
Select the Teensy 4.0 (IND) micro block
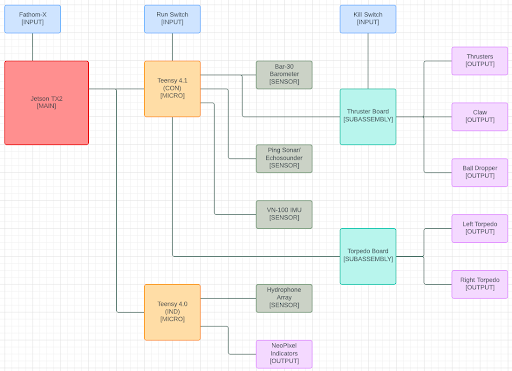tap(172, 312)
